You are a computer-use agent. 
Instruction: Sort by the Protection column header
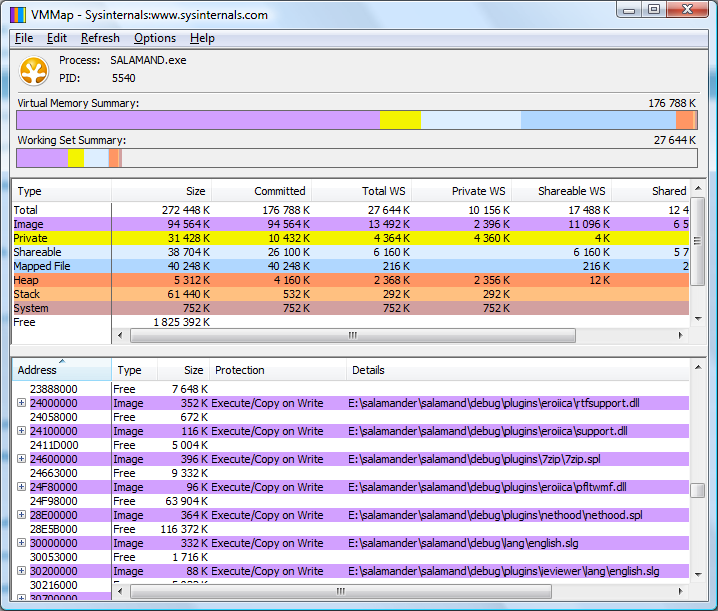[x=277, y=370]
